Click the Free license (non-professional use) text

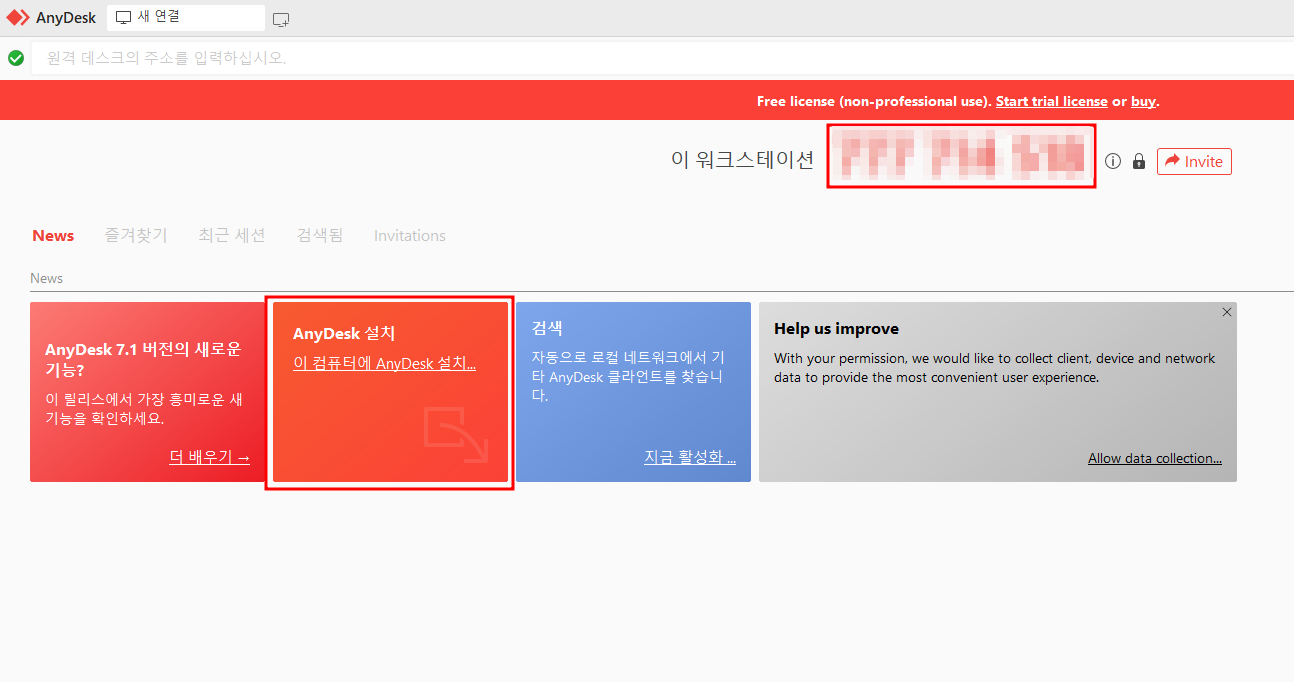pos(874,101)
